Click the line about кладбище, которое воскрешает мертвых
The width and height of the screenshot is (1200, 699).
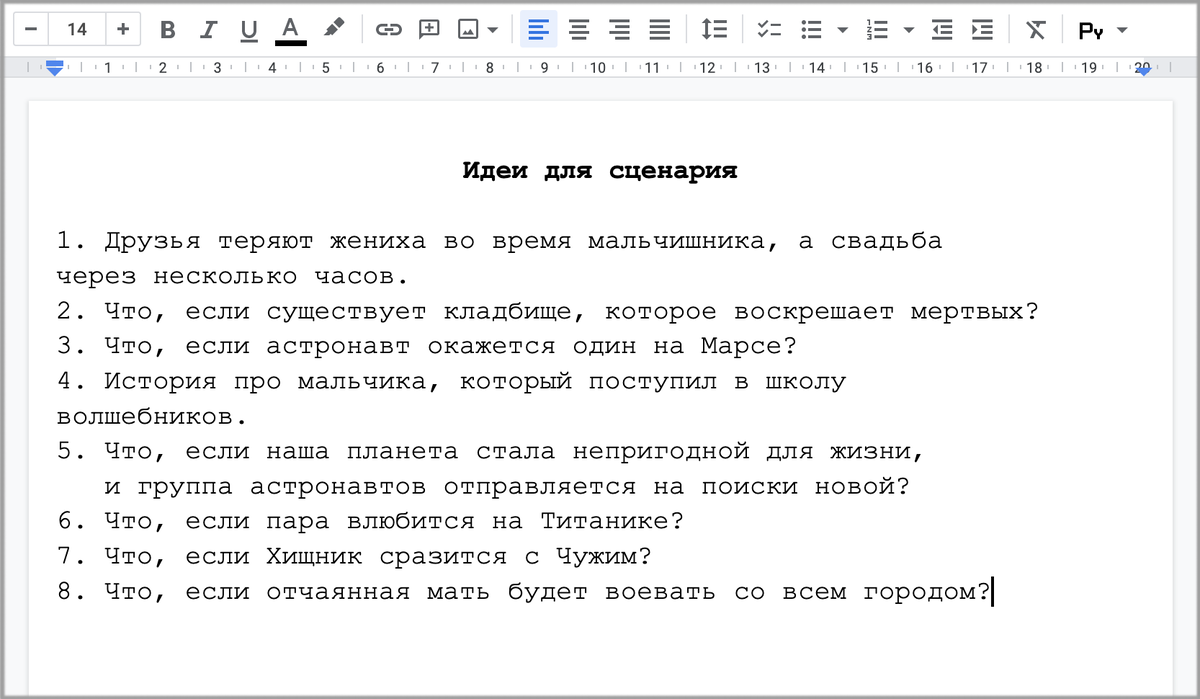pos(548,312)
